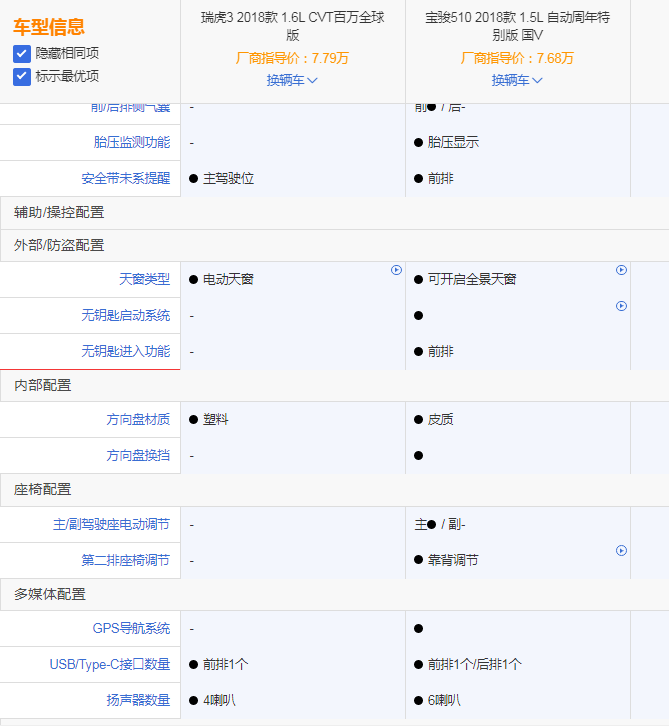The width and height of the screenshot is (669, 728).
Task: Open 换辆车 dropdown under 瑞虎3
Action: point(292,80)
